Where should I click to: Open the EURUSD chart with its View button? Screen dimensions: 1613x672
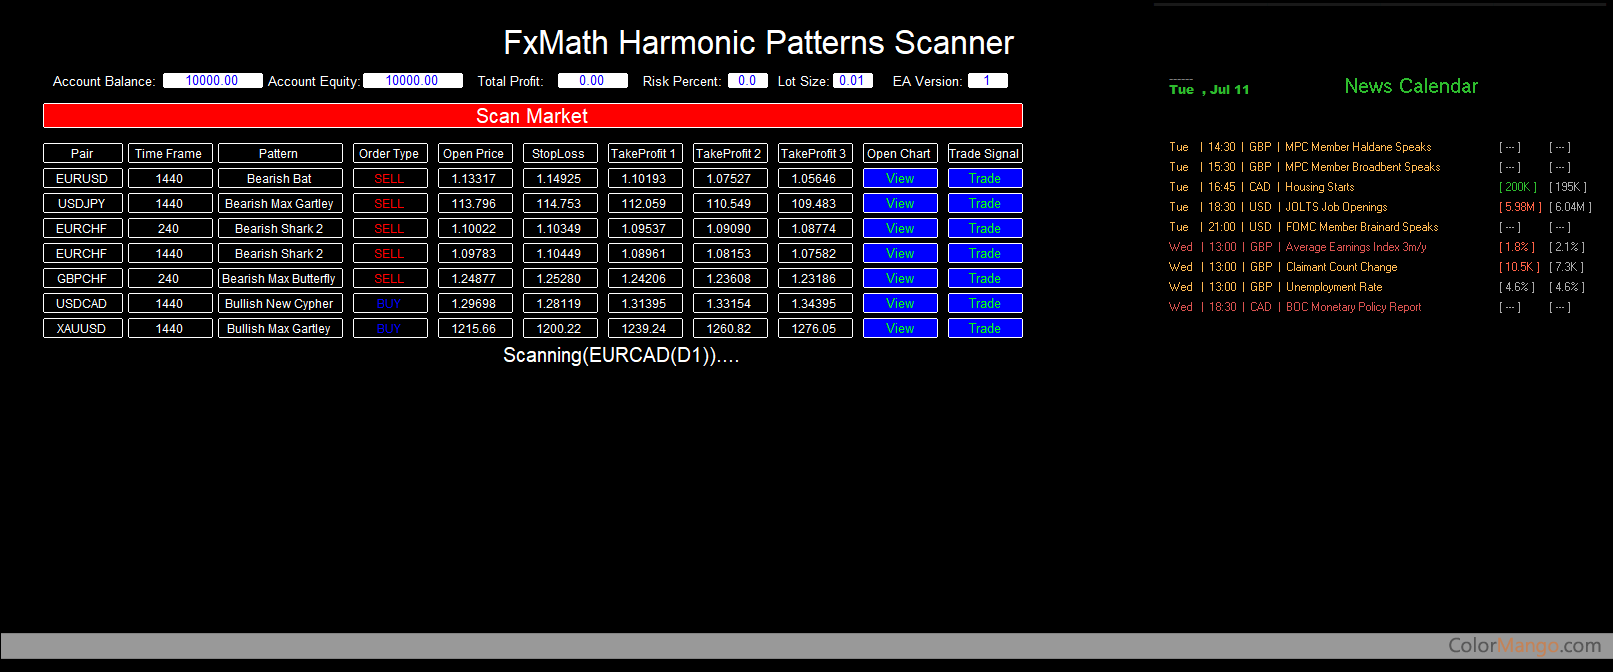point(900,178)
